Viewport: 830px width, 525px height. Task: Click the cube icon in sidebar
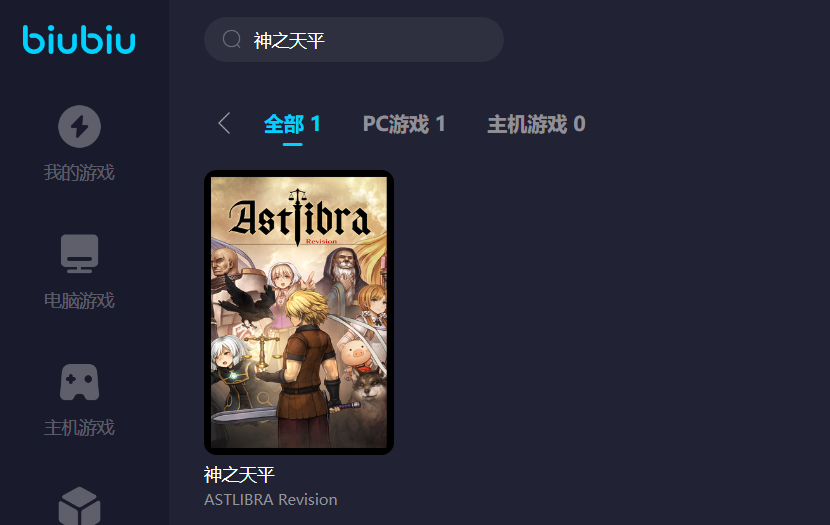click(79, 506)
